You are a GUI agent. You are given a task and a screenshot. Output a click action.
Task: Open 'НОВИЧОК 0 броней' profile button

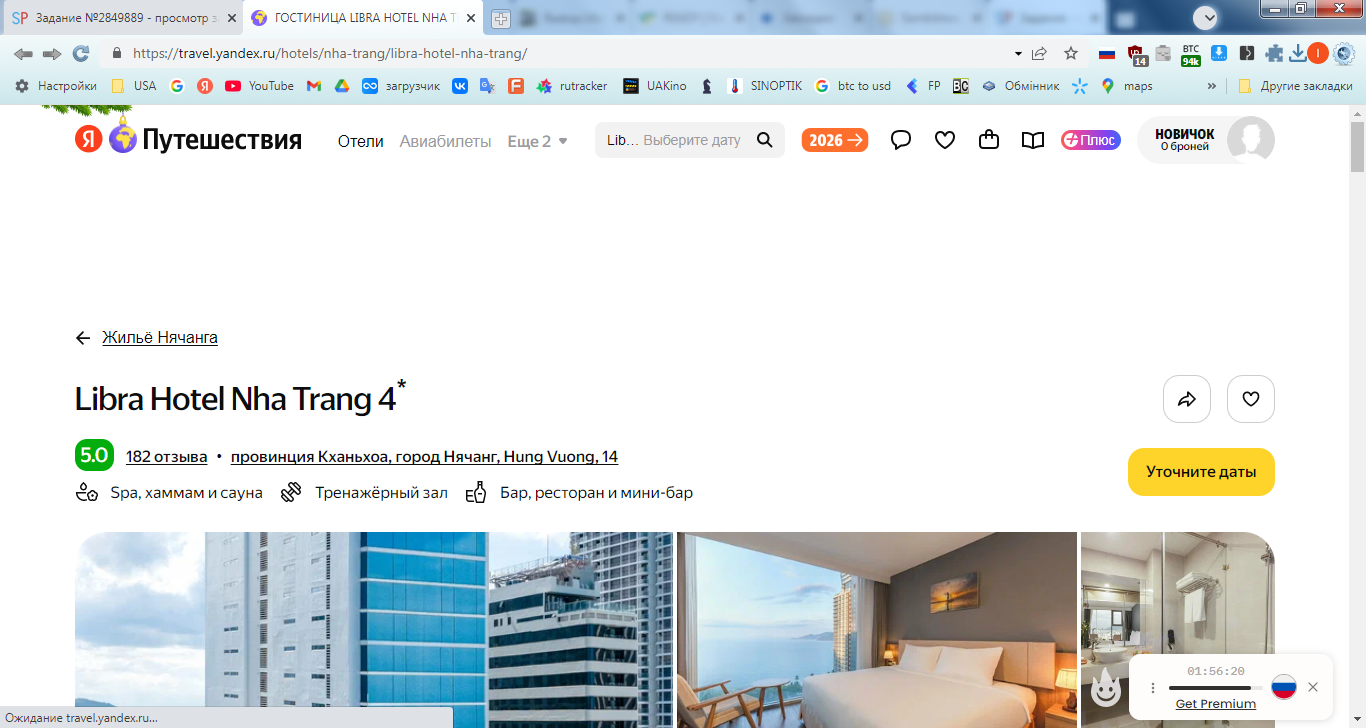pyautogui.click(x=1206, y=140)
